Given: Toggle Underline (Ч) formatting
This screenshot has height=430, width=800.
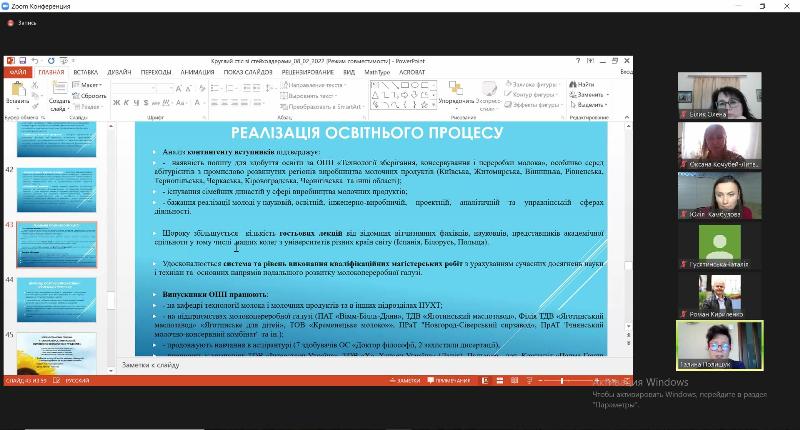Looking at the screenshot, I should coord(136,103).
